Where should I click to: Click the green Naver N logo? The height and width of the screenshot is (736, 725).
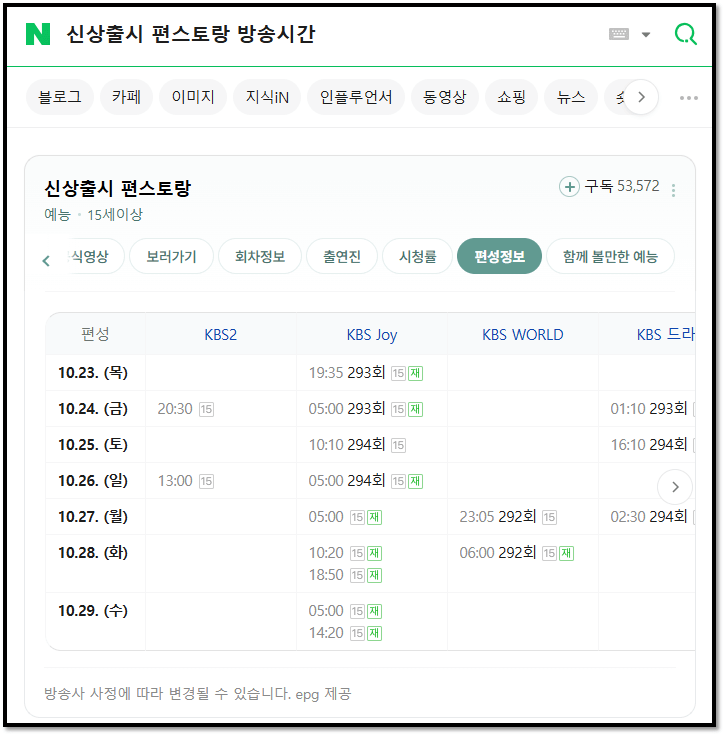pos(38,34)
